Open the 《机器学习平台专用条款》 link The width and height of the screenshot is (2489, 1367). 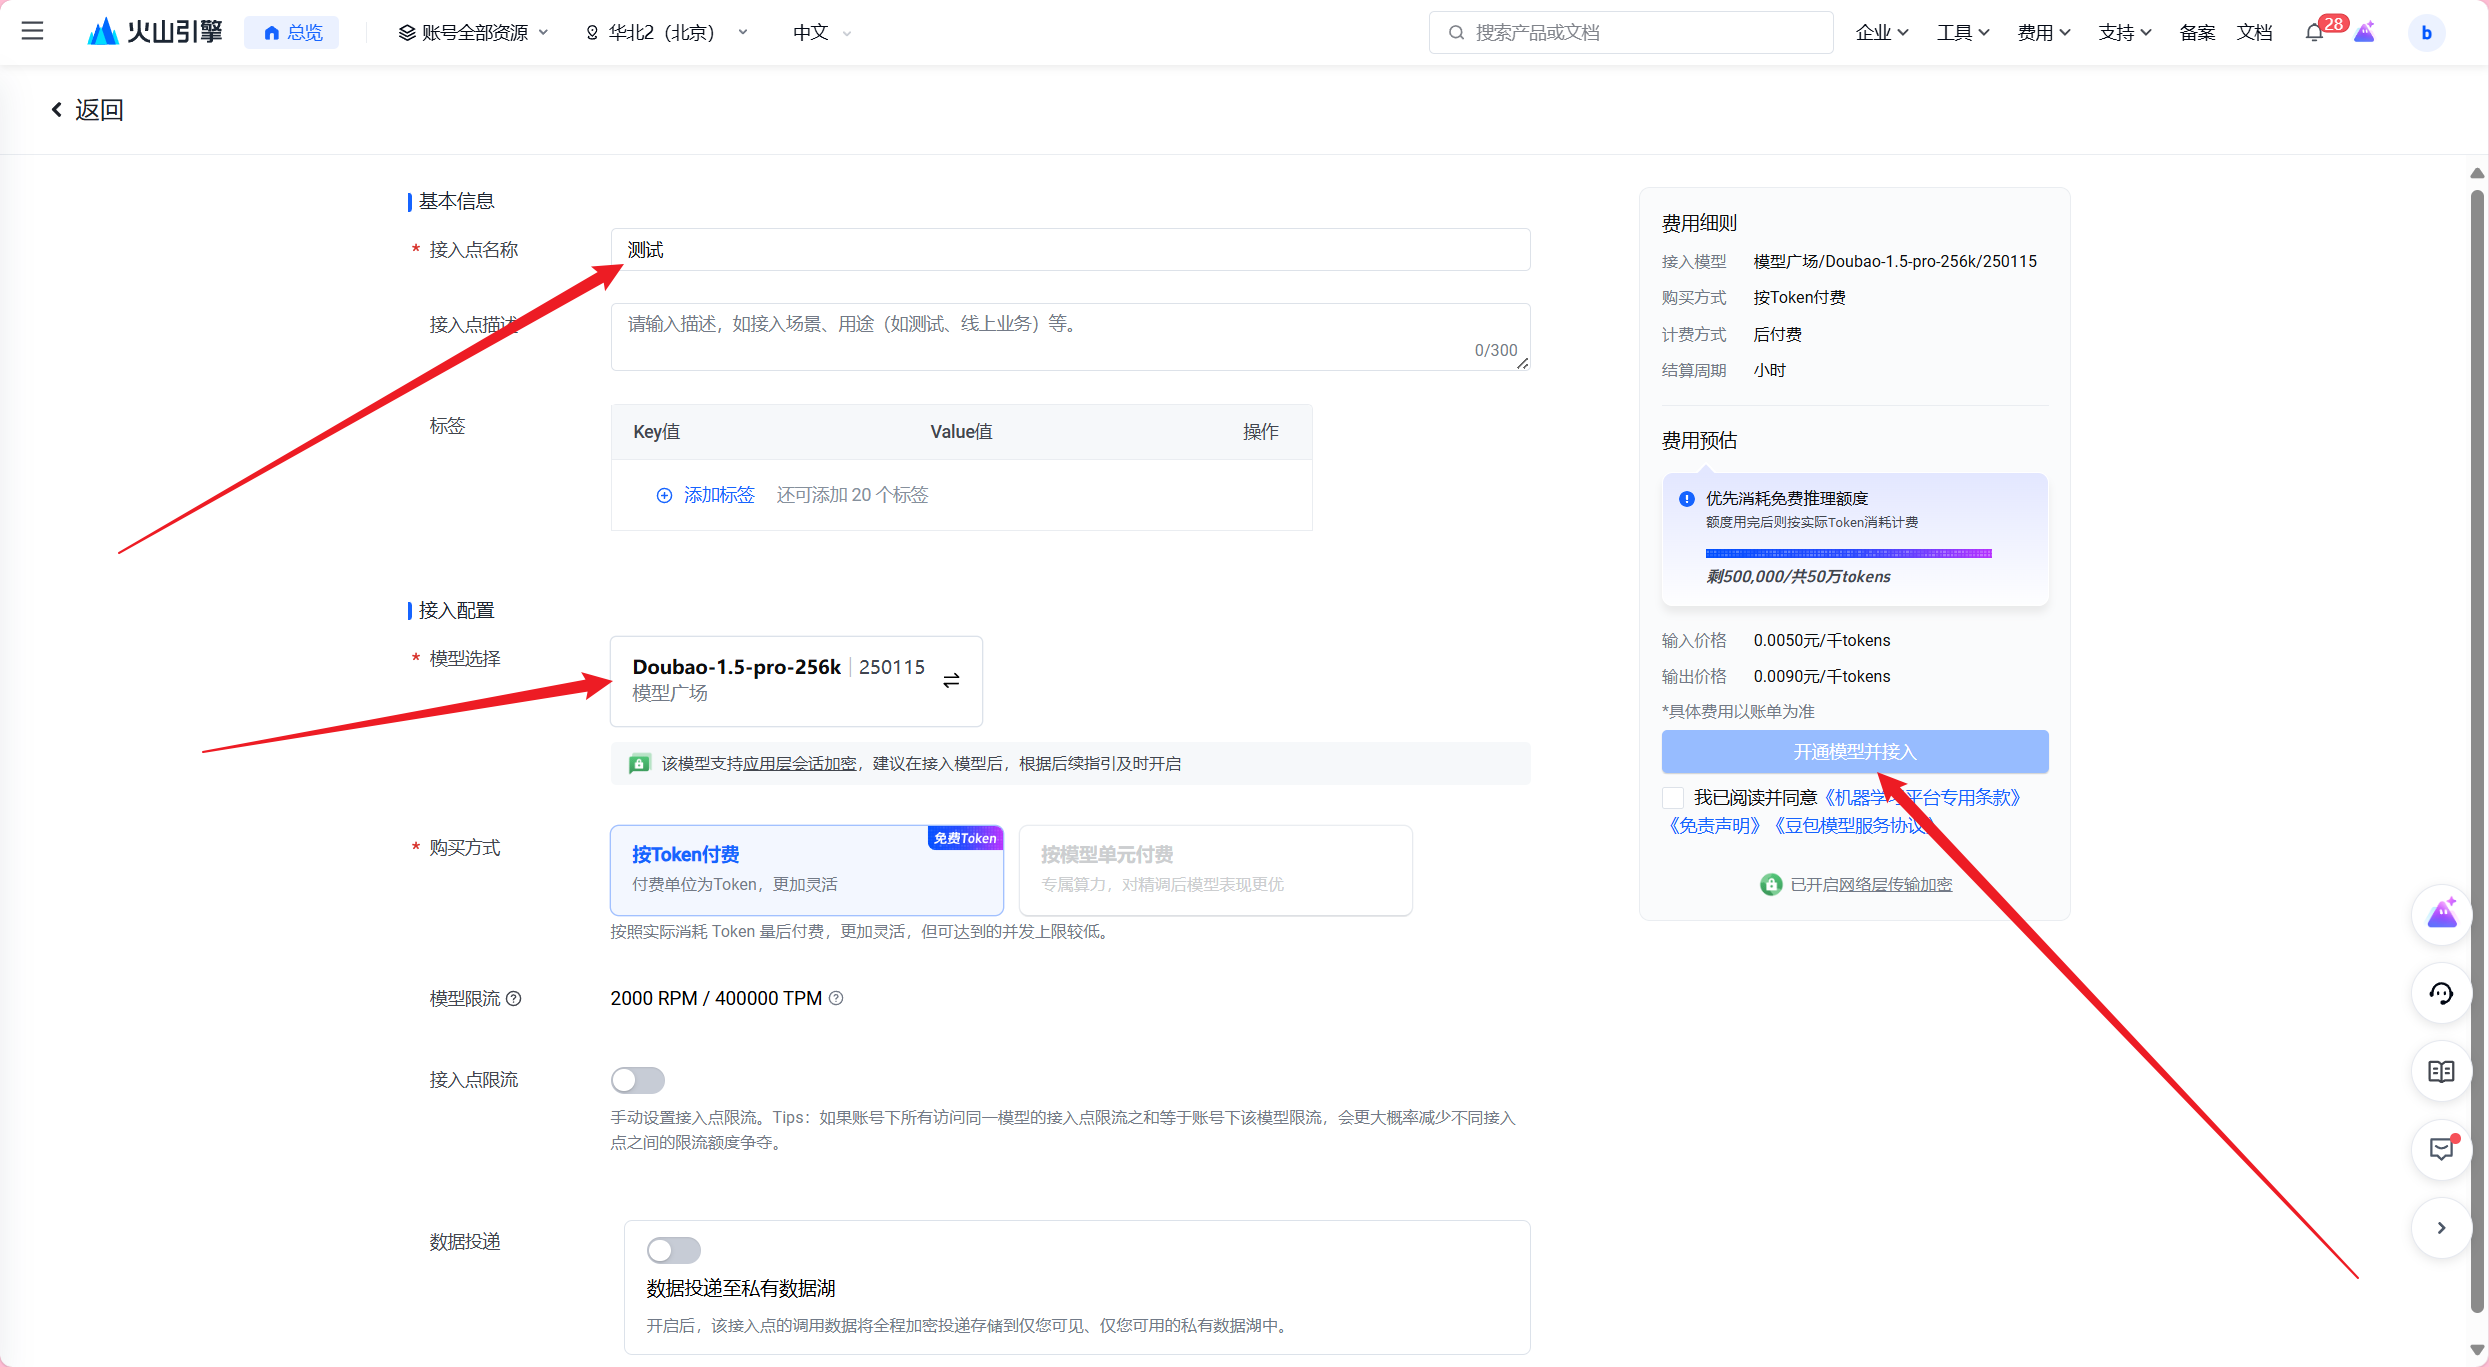click(x=1921, y=798)
